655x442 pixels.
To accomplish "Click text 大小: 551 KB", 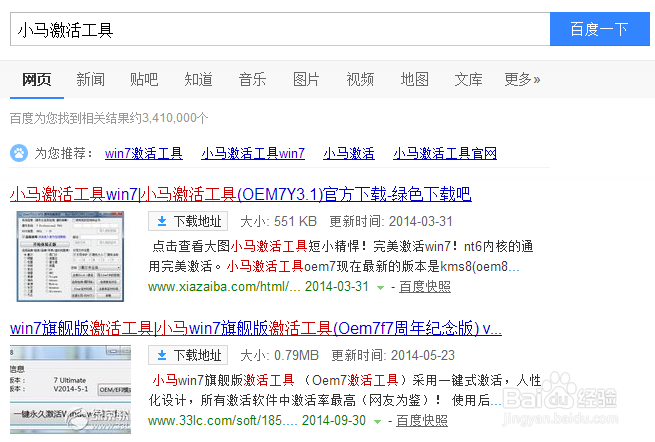I will (x=278, y=221).
